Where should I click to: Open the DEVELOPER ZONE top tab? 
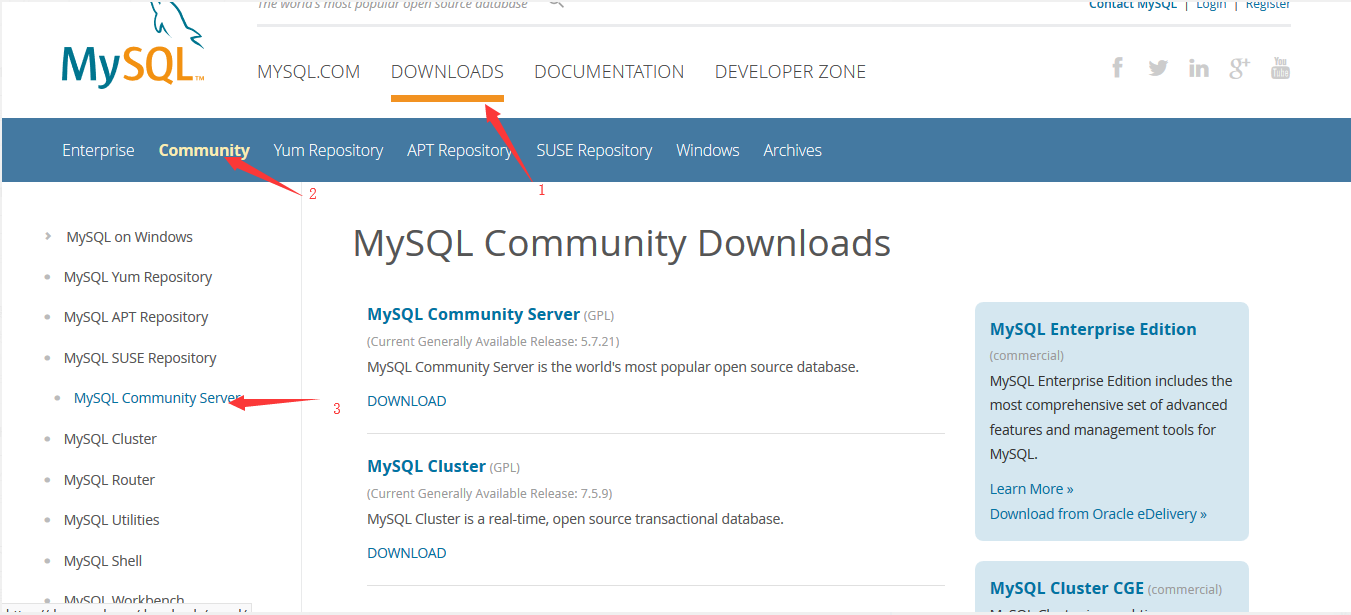[x=790, y=72]
